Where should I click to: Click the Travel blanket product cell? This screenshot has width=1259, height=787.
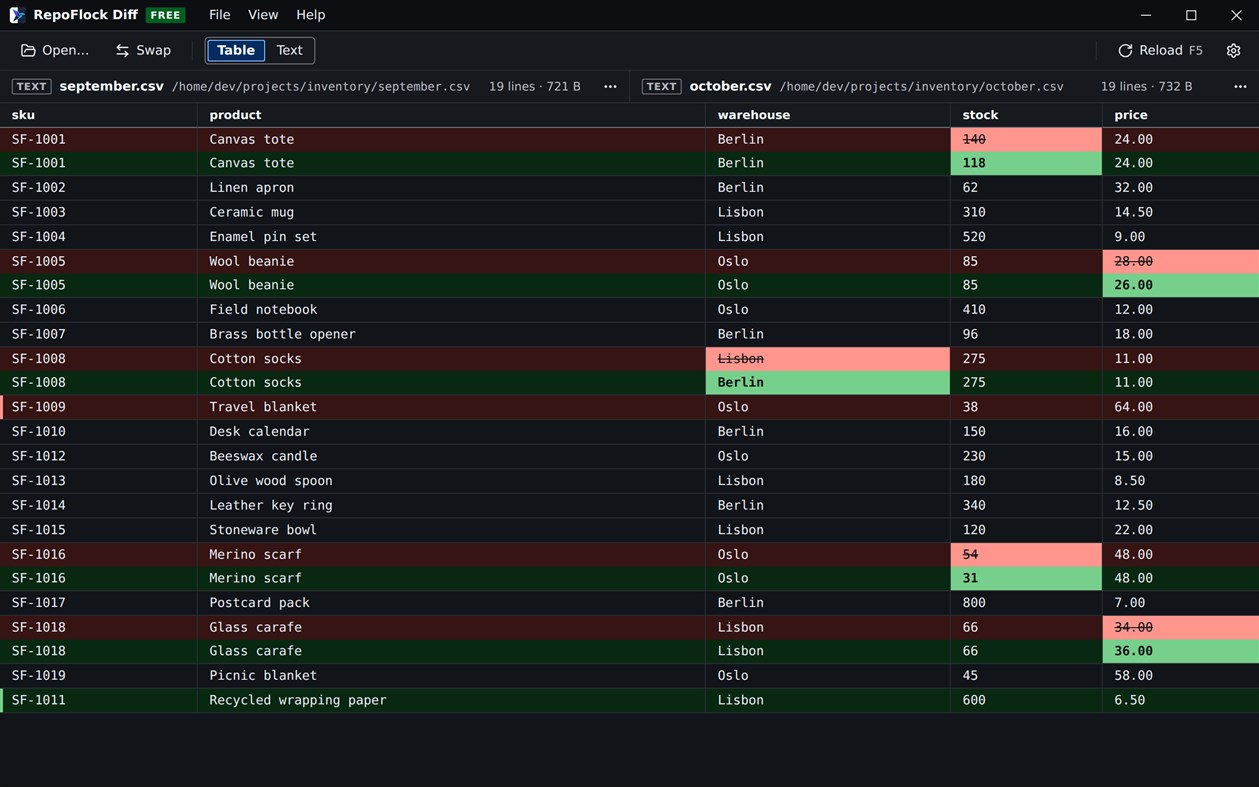point(451,407)
